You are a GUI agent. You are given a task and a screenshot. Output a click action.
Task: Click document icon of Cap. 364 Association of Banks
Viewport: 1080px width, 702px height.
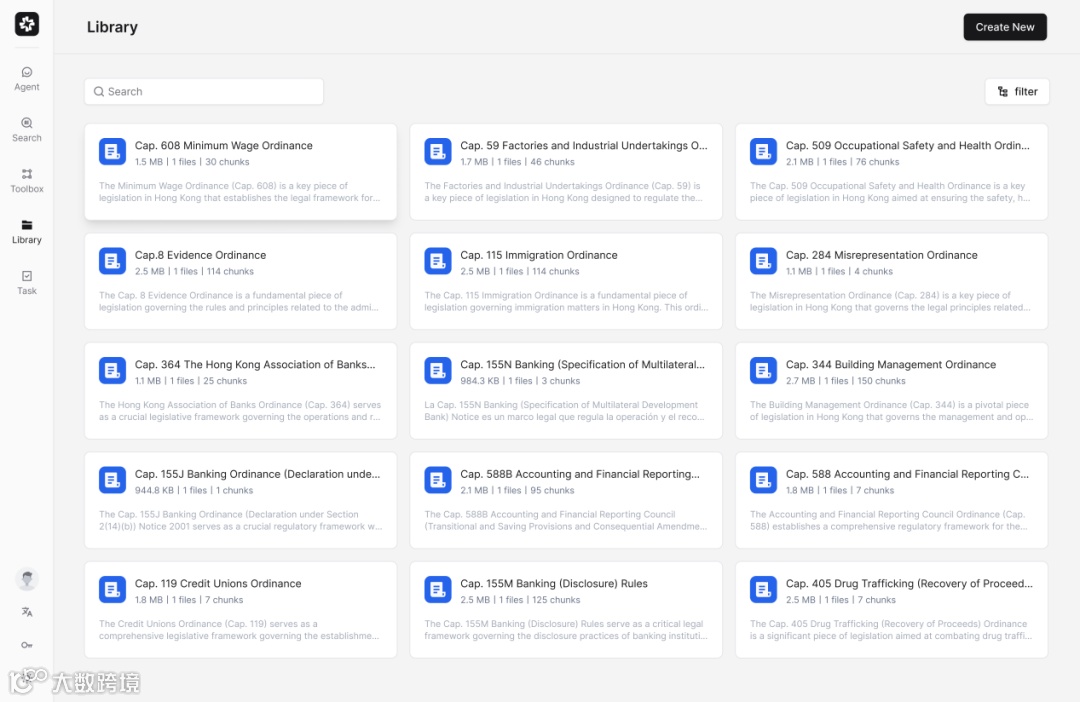point(112,371)
